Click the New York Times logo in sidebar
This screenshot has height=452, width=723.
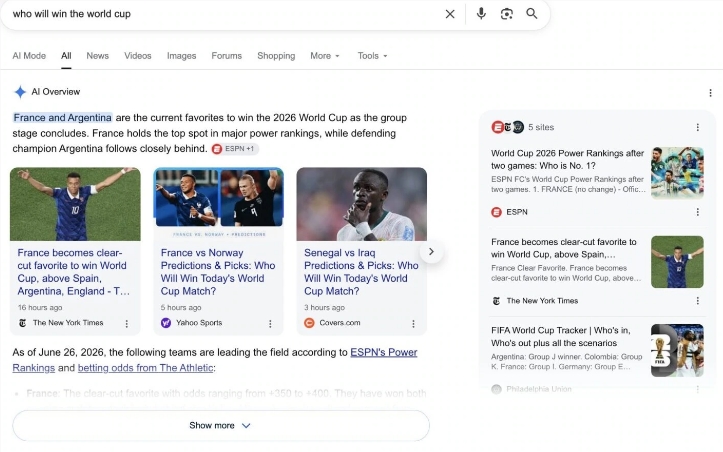pos(496,301)
